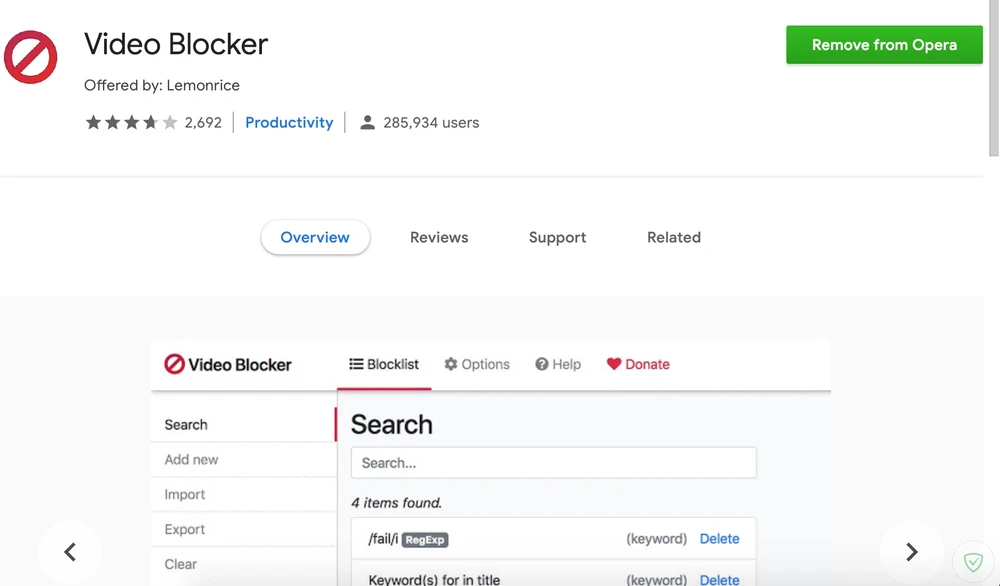Switch to the Reviews tab
The width and height of the screenshot is (1000, 586).
pyautogui.click(x=439, y=238)
